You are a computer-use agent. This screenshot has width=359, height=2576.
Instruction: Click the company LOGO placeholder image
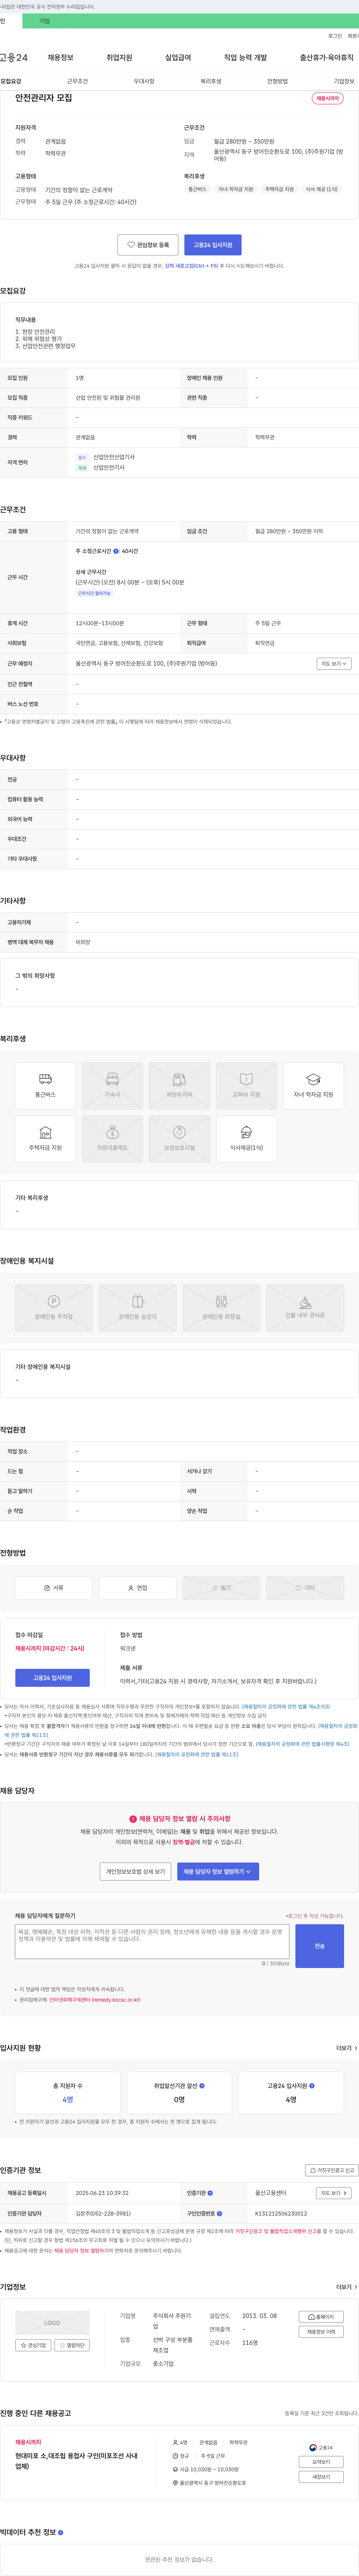tap(52, 2323)
